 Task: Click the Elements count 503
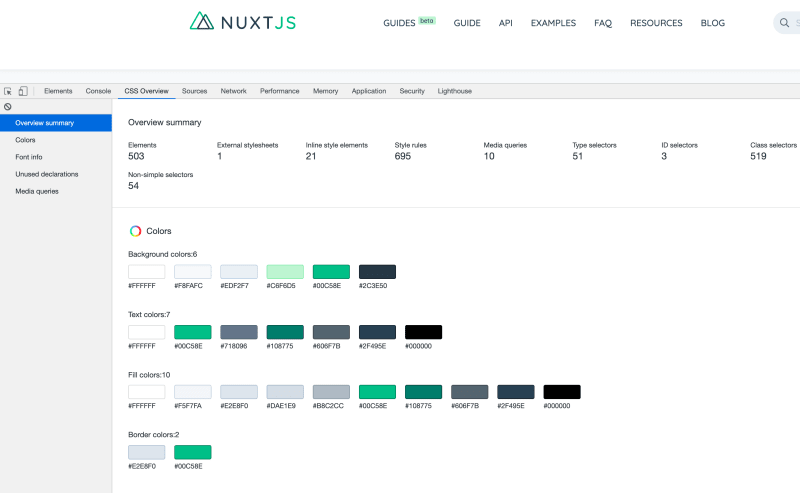[x=136, y=156]
